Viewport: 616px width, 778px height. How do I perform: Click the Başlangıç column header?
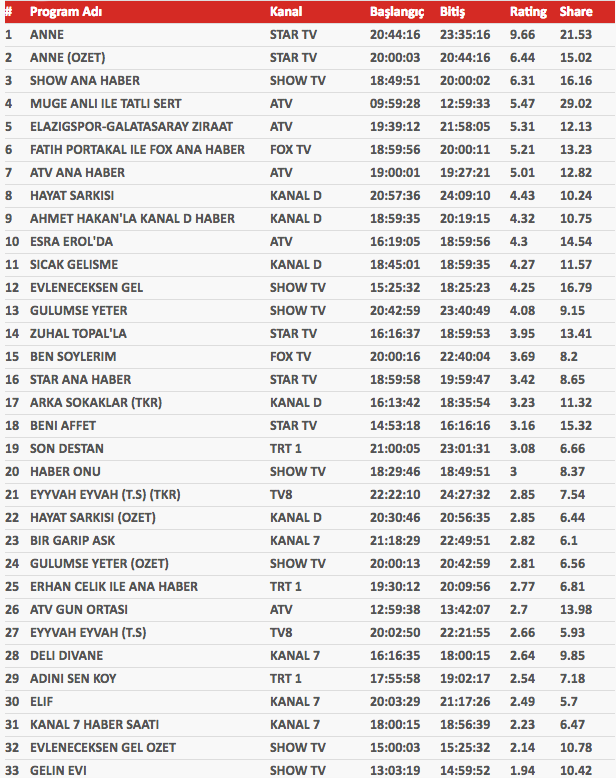[x=398, y=12]
